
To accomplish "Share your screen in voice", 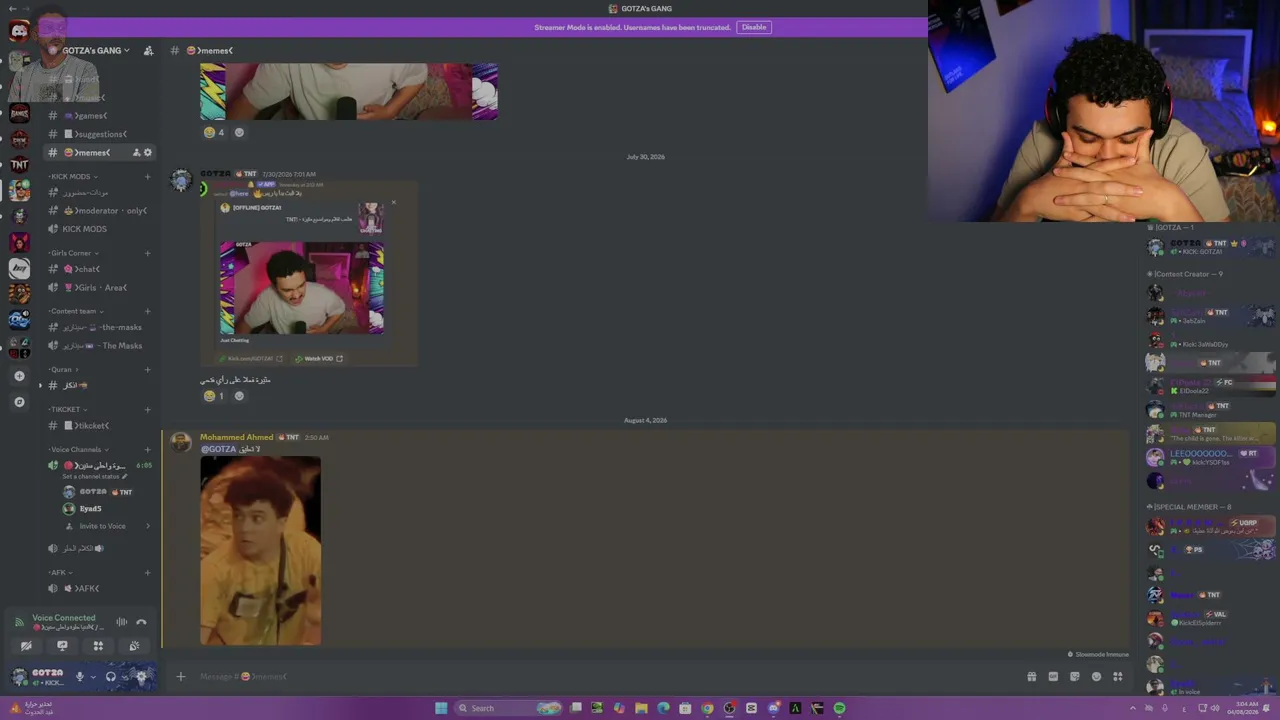I will (62, 646).
